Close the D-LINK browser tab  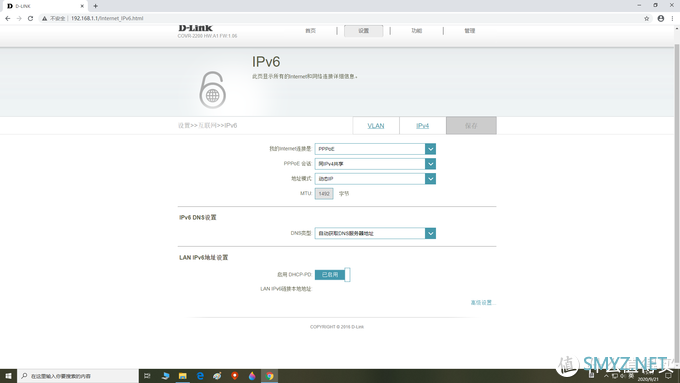point(82,6)
